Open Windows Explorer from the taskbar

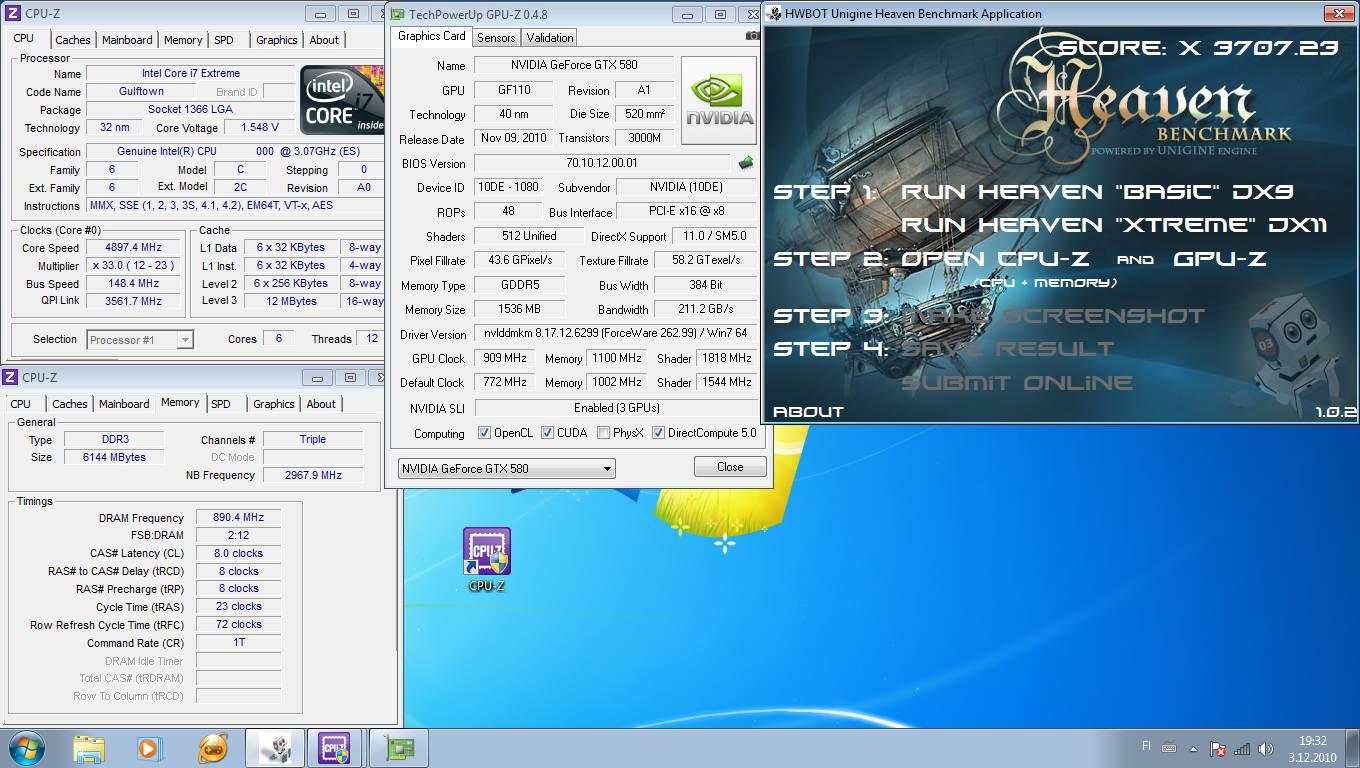click(x=89, y=748)
